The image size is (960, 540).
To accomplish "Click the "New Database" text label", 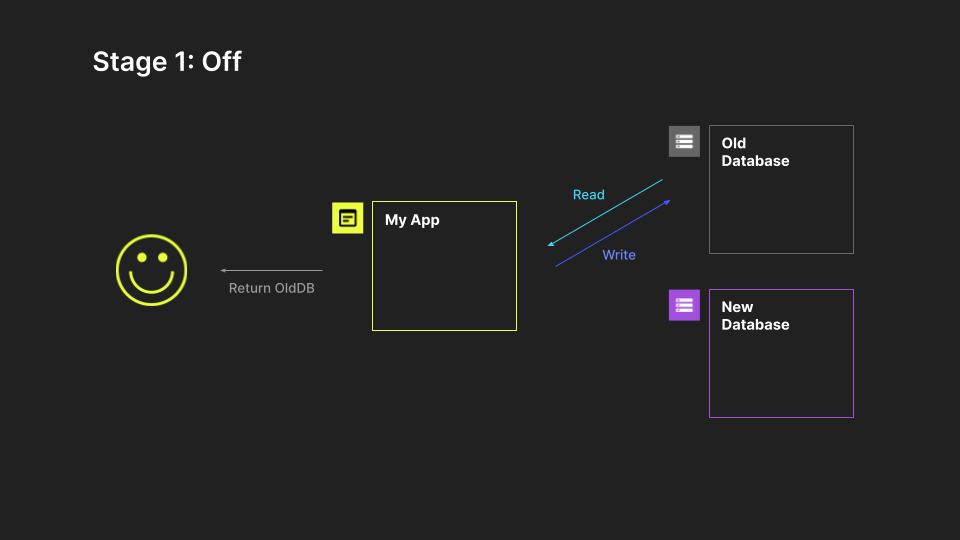I will (755, 316).
